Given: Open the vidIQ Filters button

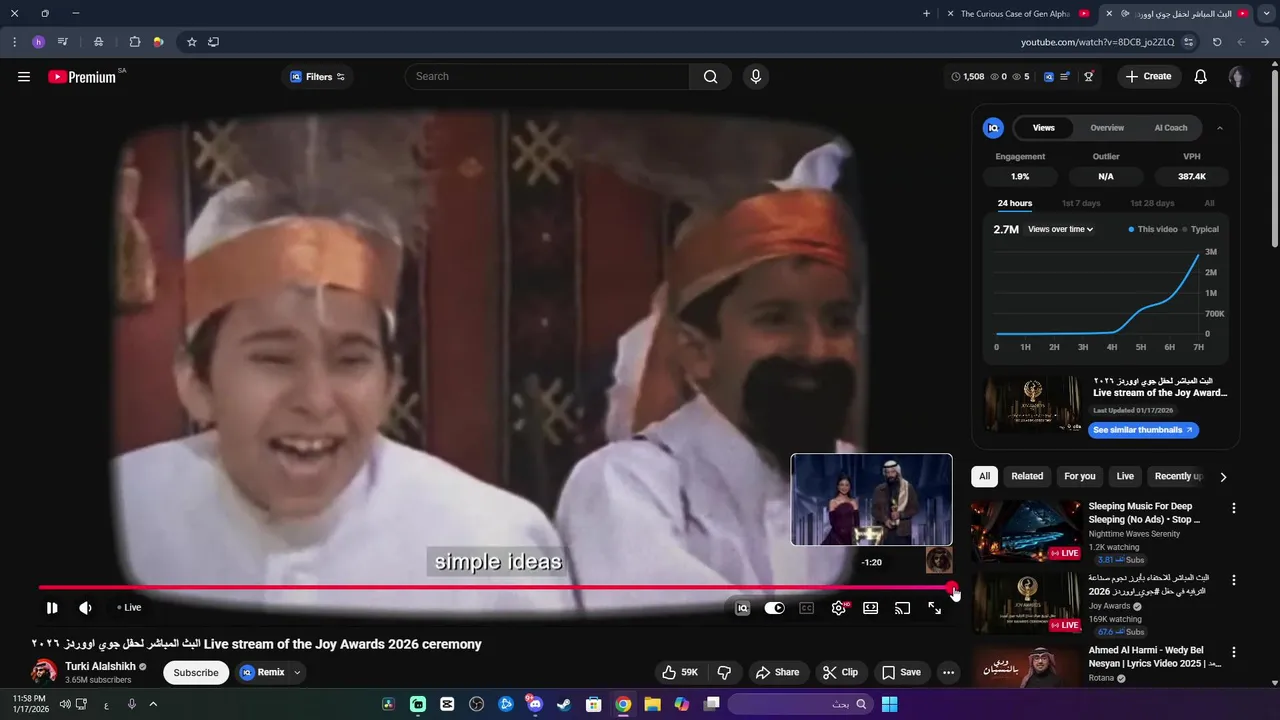Looking at the screenshot, I should coord(318,77).
